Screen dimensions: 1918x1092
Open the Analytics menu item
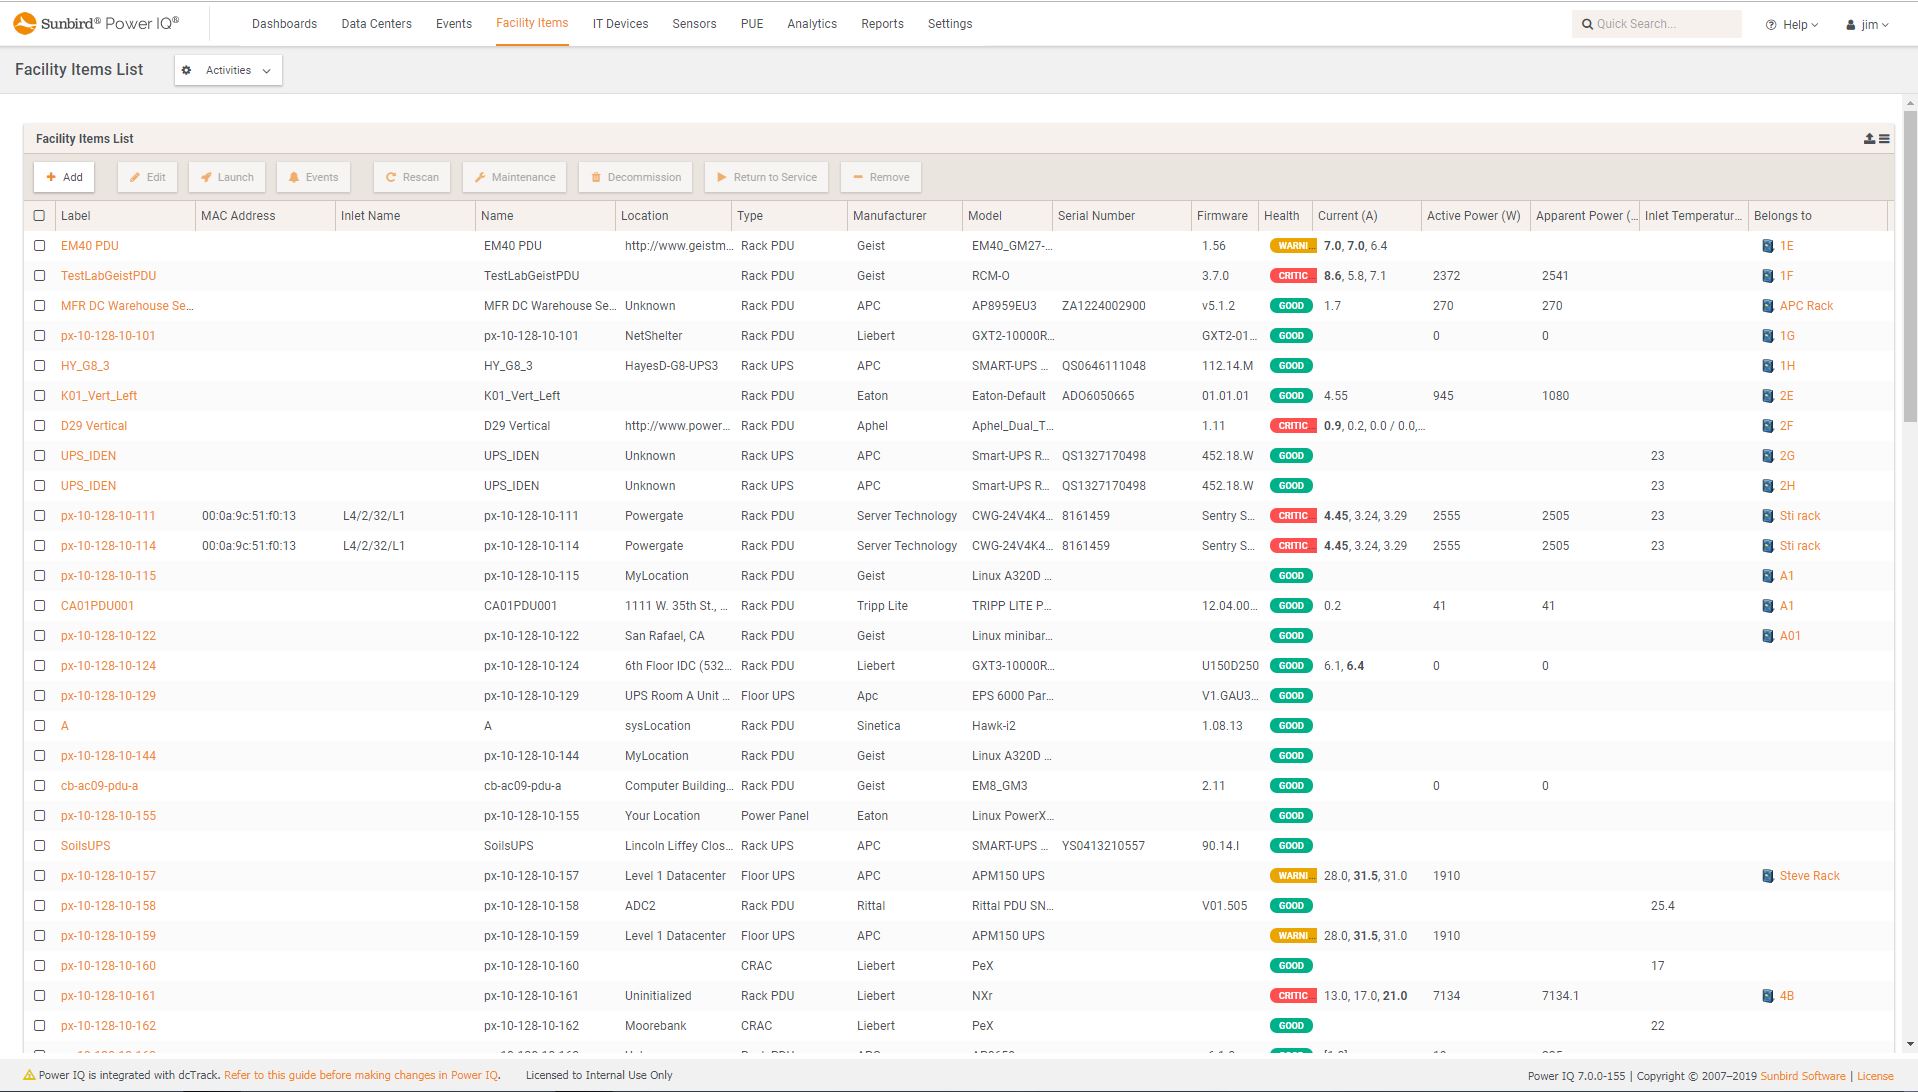pyautogui.click(x=811, y=23)
